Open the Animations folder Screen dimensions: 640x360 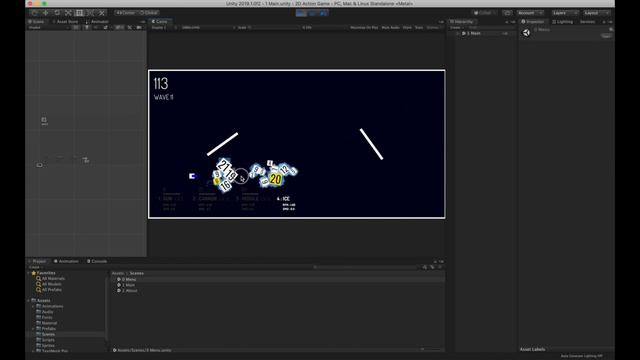click(x=49, y=306)
